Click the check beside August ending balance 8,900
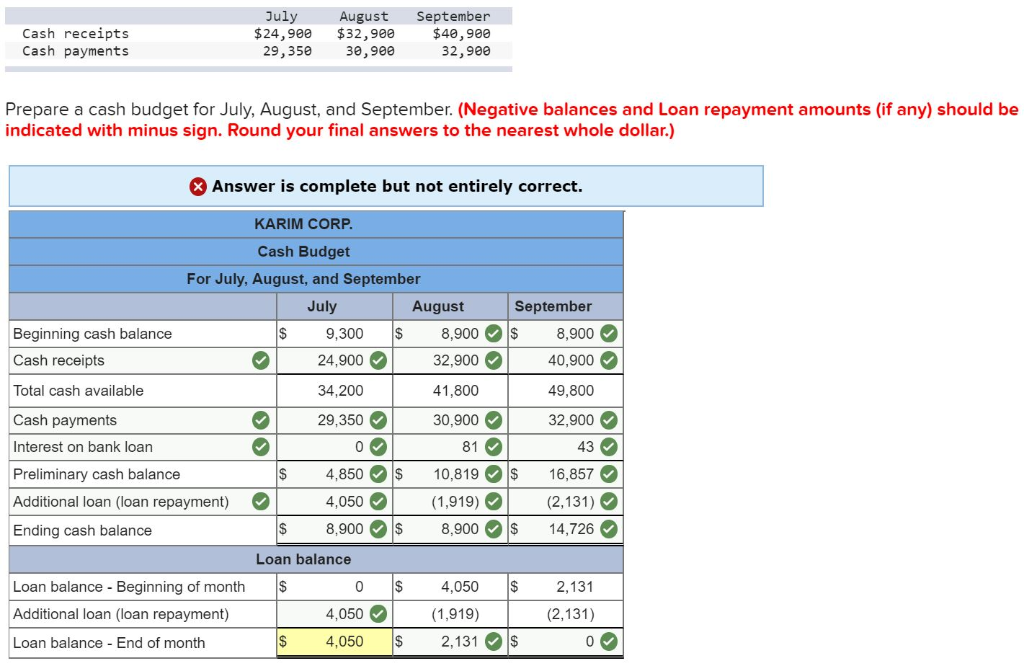Viewport: 1024px width, 666px height. 494,529
